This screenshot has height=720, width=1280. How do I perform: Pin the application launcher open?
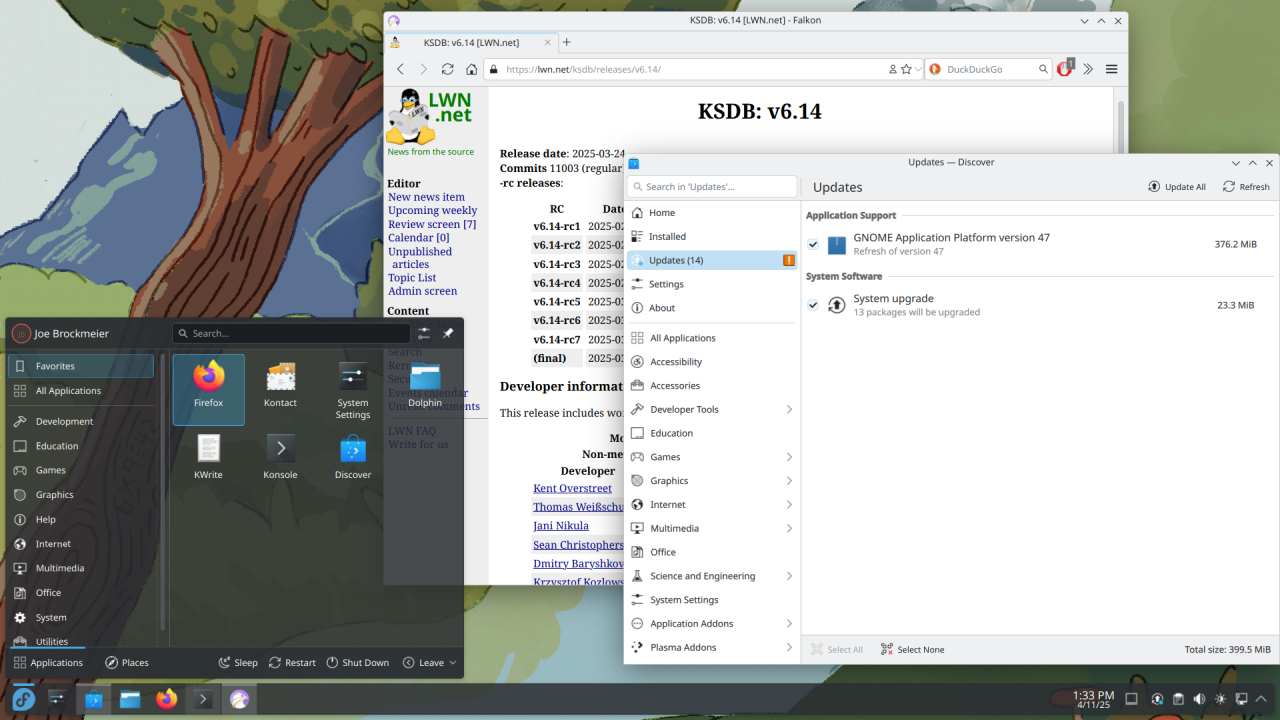point(448,333)
